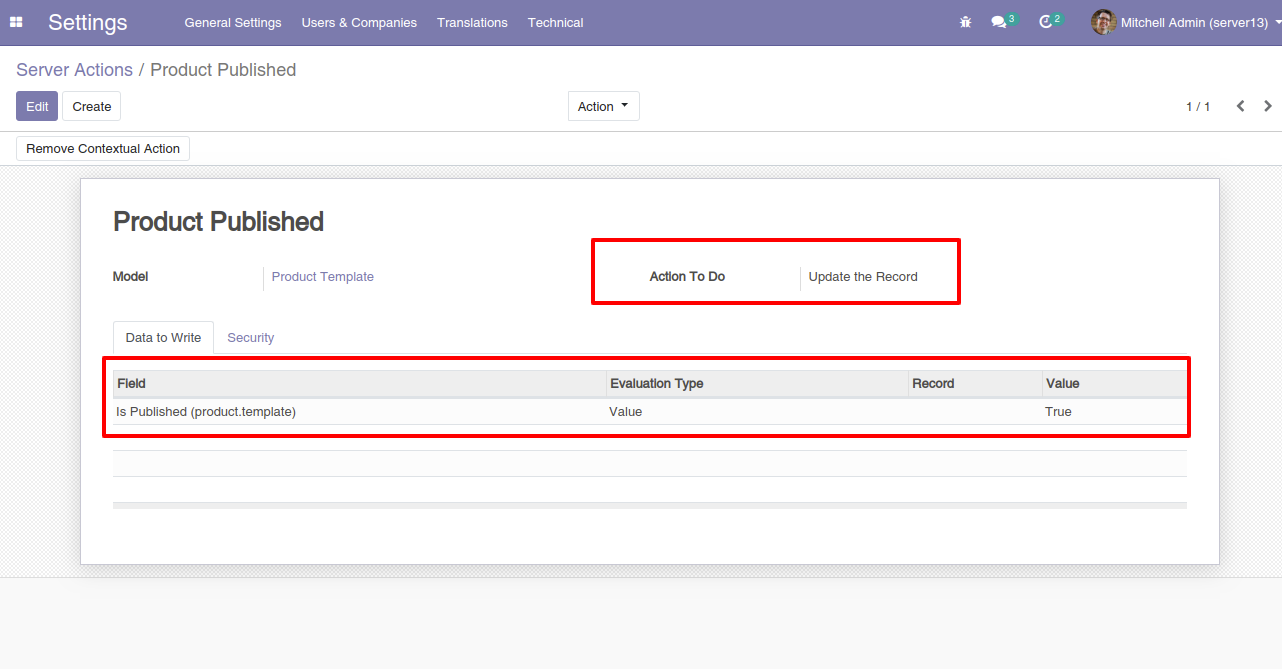Screen dimensions: 1282x669
Task: Open the conversations message icon
Action: (998, 22)
